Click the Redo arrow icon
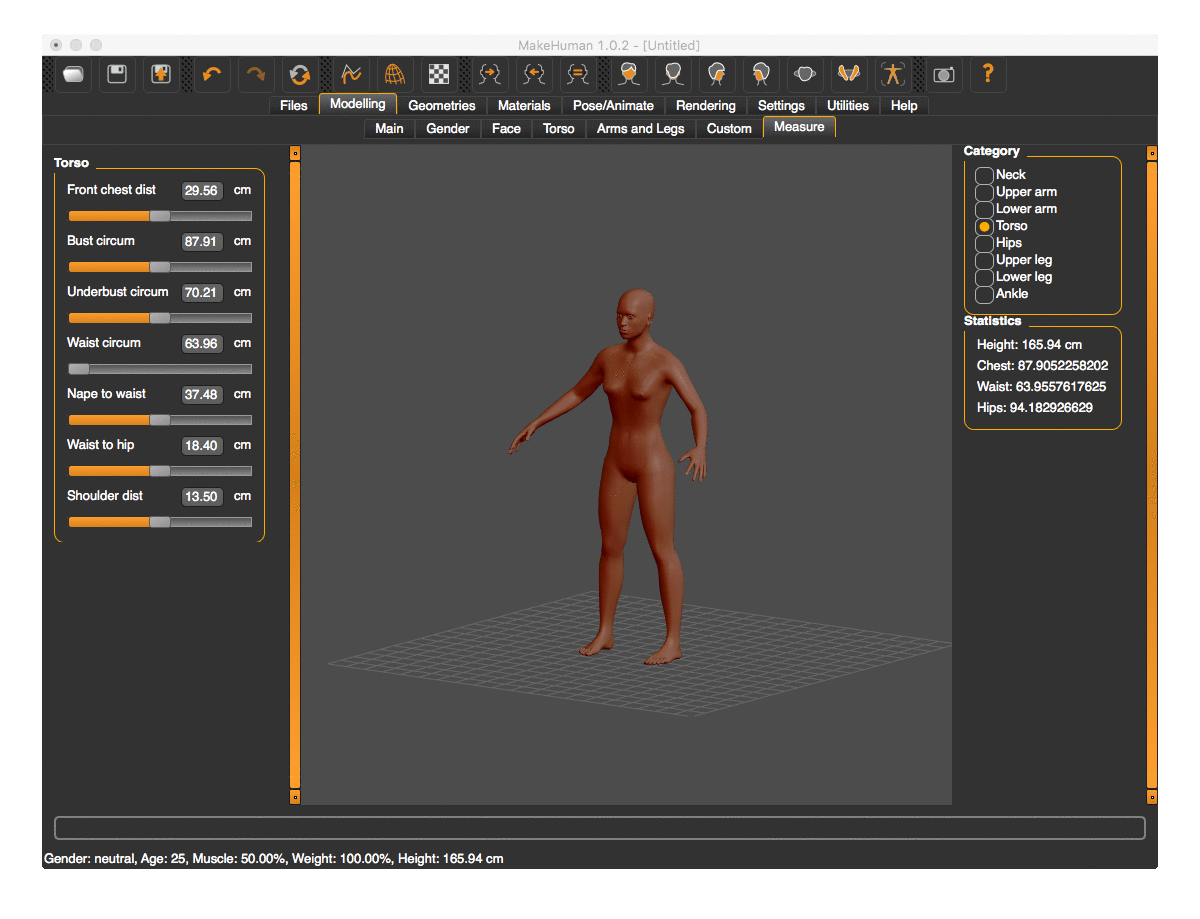This screenshot has height=919, width=1200. 255,74
